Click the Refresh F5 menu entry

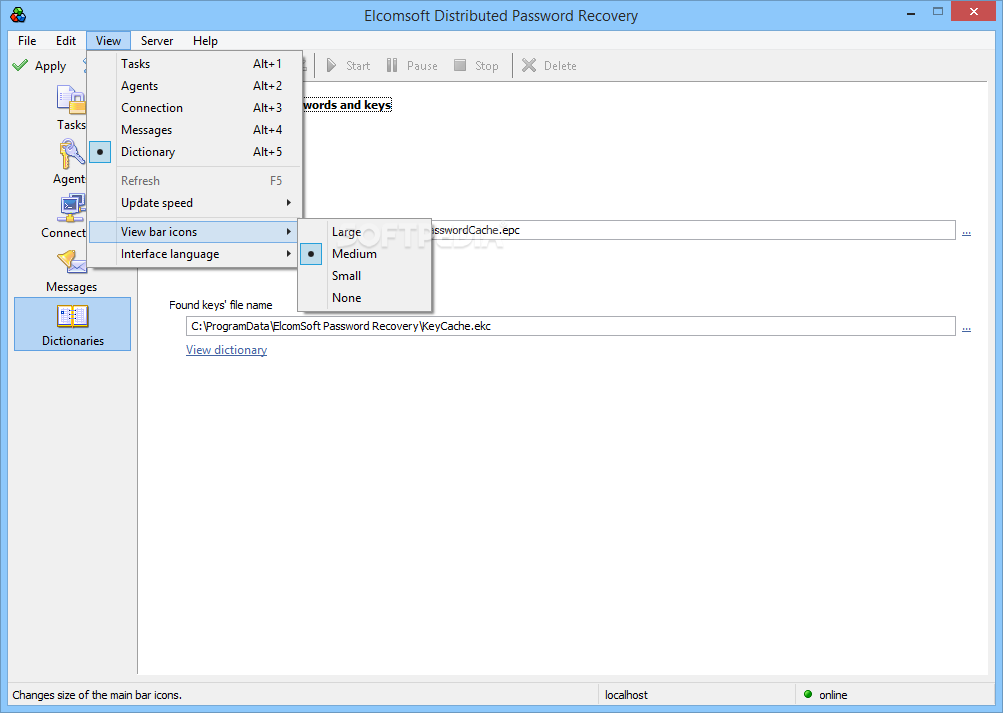(x=194, y=180)
